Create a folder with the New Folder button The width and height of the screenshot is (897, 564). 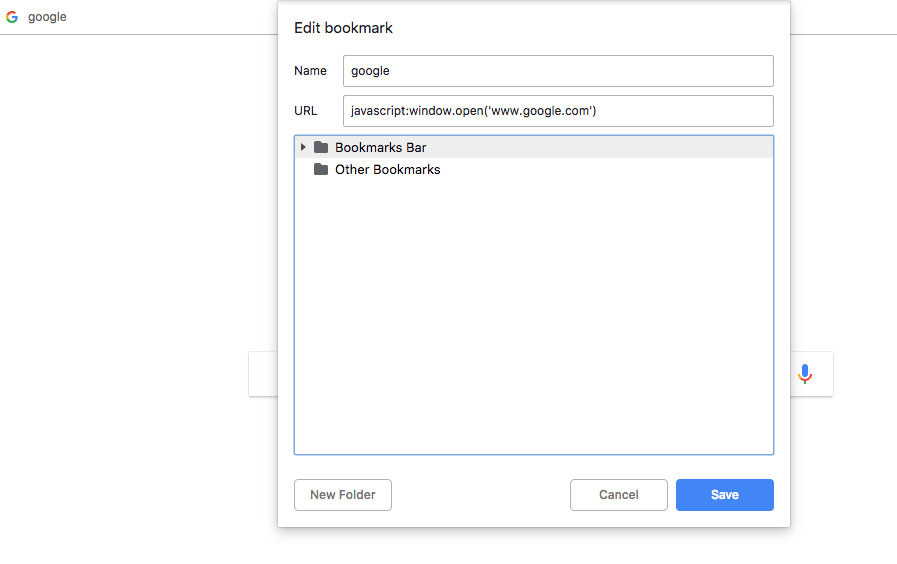(343, 495)
